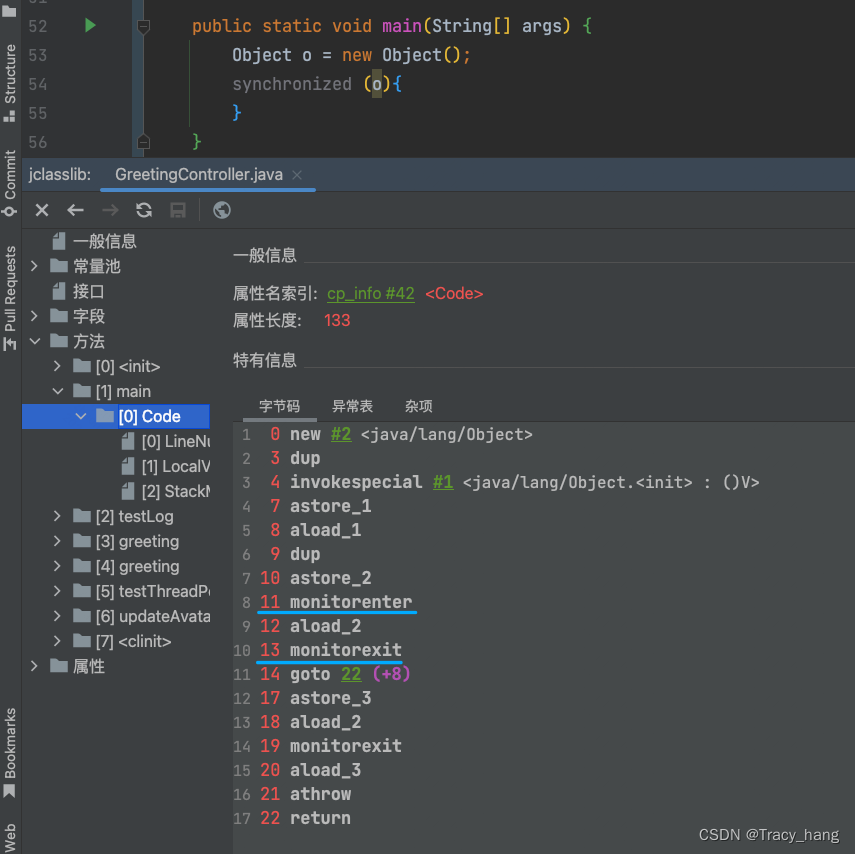
Task: Navigate forward with the right arrow icon
Action: click(110, 210)
